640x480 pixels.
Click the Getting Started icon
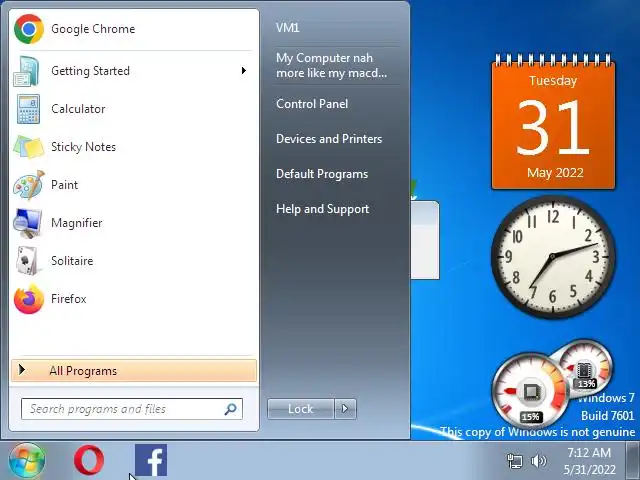[x=27, y=71]
